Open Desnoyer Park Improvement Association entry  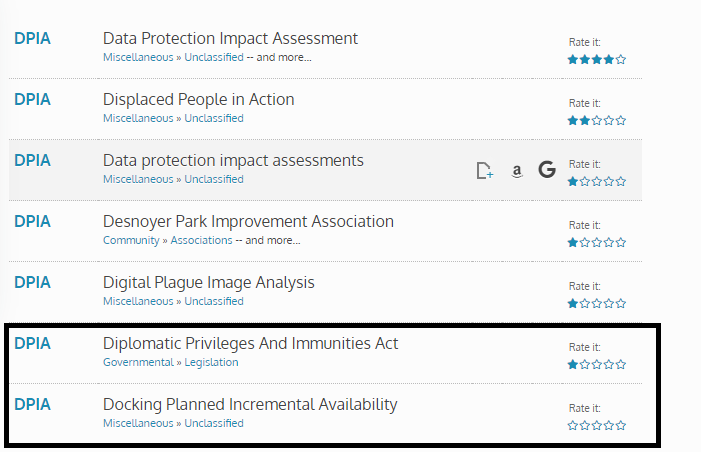[248, 221]
